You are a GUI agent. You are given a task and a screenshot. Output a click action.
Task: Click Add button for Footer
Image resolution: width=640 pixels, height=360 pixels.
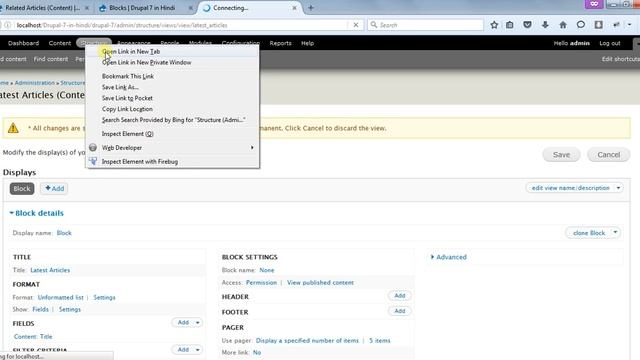tap(400, 311)
